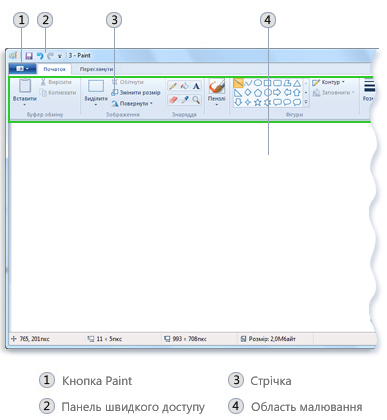Select the Curve shape
Viewport: 387px width, 420px height.
(x=248, y=83)
